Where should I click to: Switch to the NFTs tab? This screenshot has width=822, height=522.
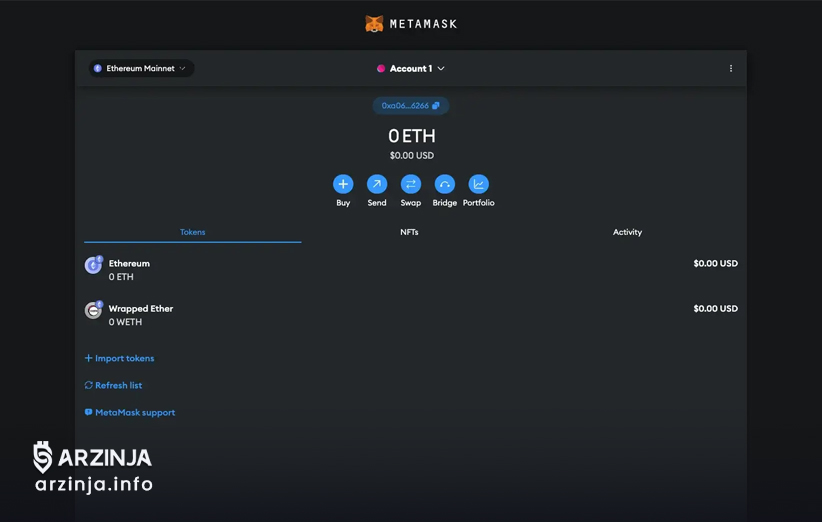pyautogui.click(x=409, y=232)
